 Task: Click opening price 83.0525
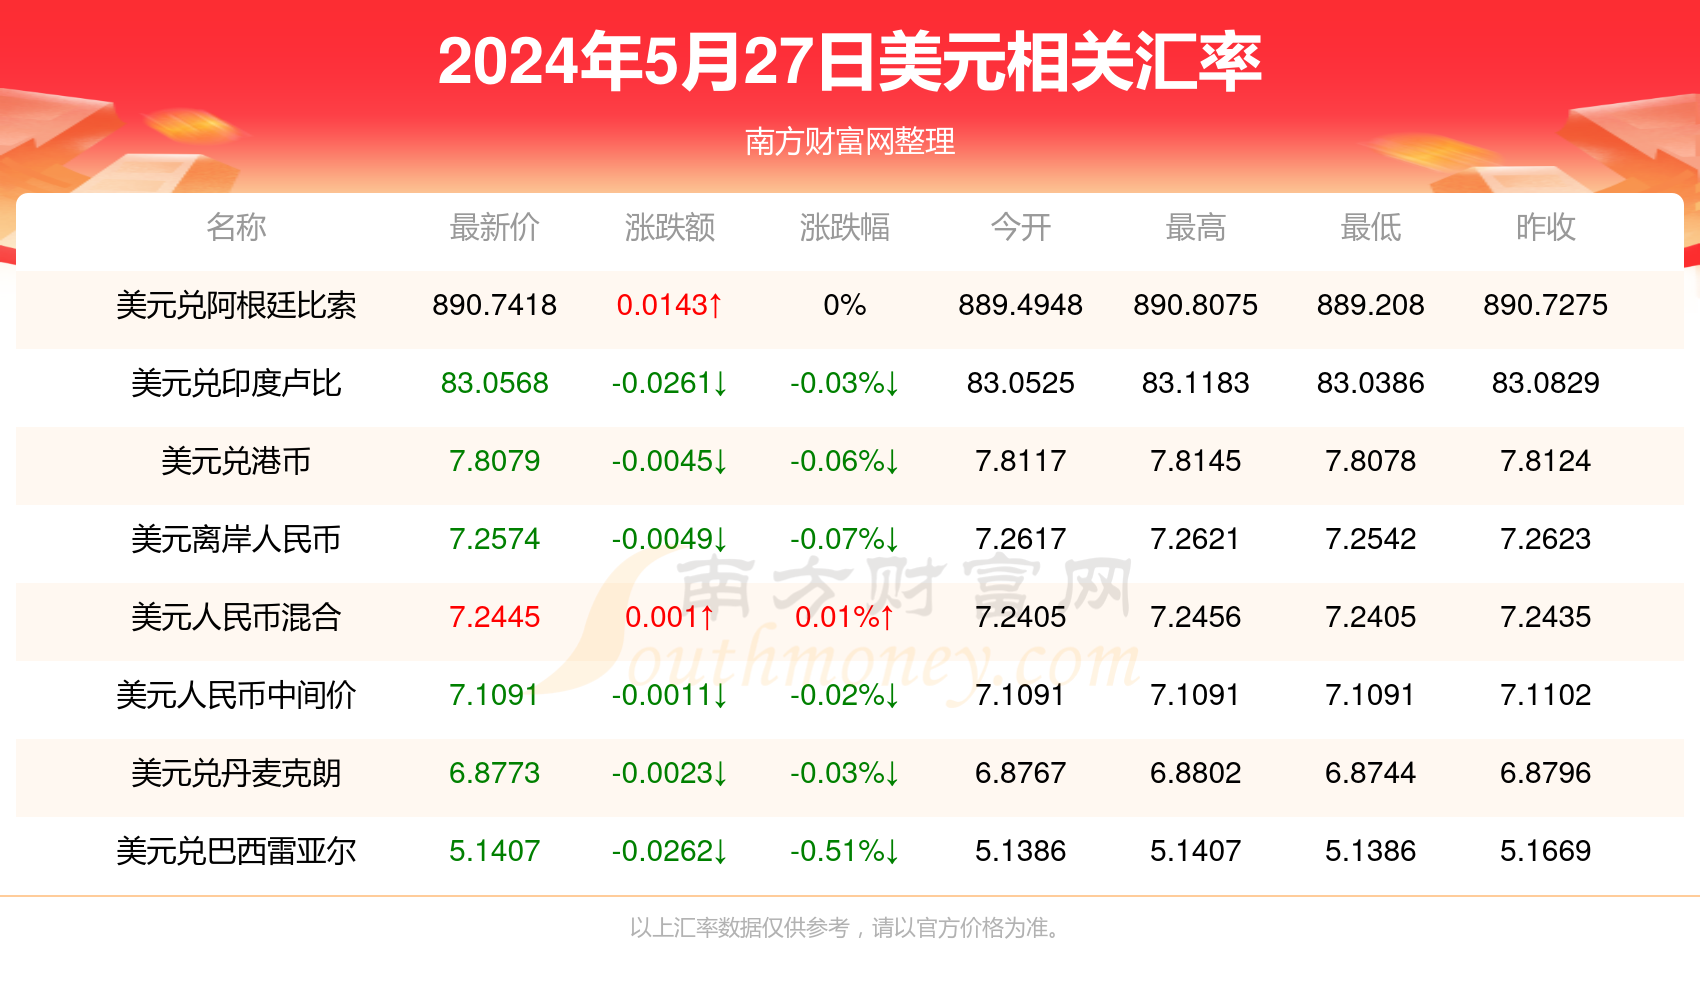(x=1021, y=383)
